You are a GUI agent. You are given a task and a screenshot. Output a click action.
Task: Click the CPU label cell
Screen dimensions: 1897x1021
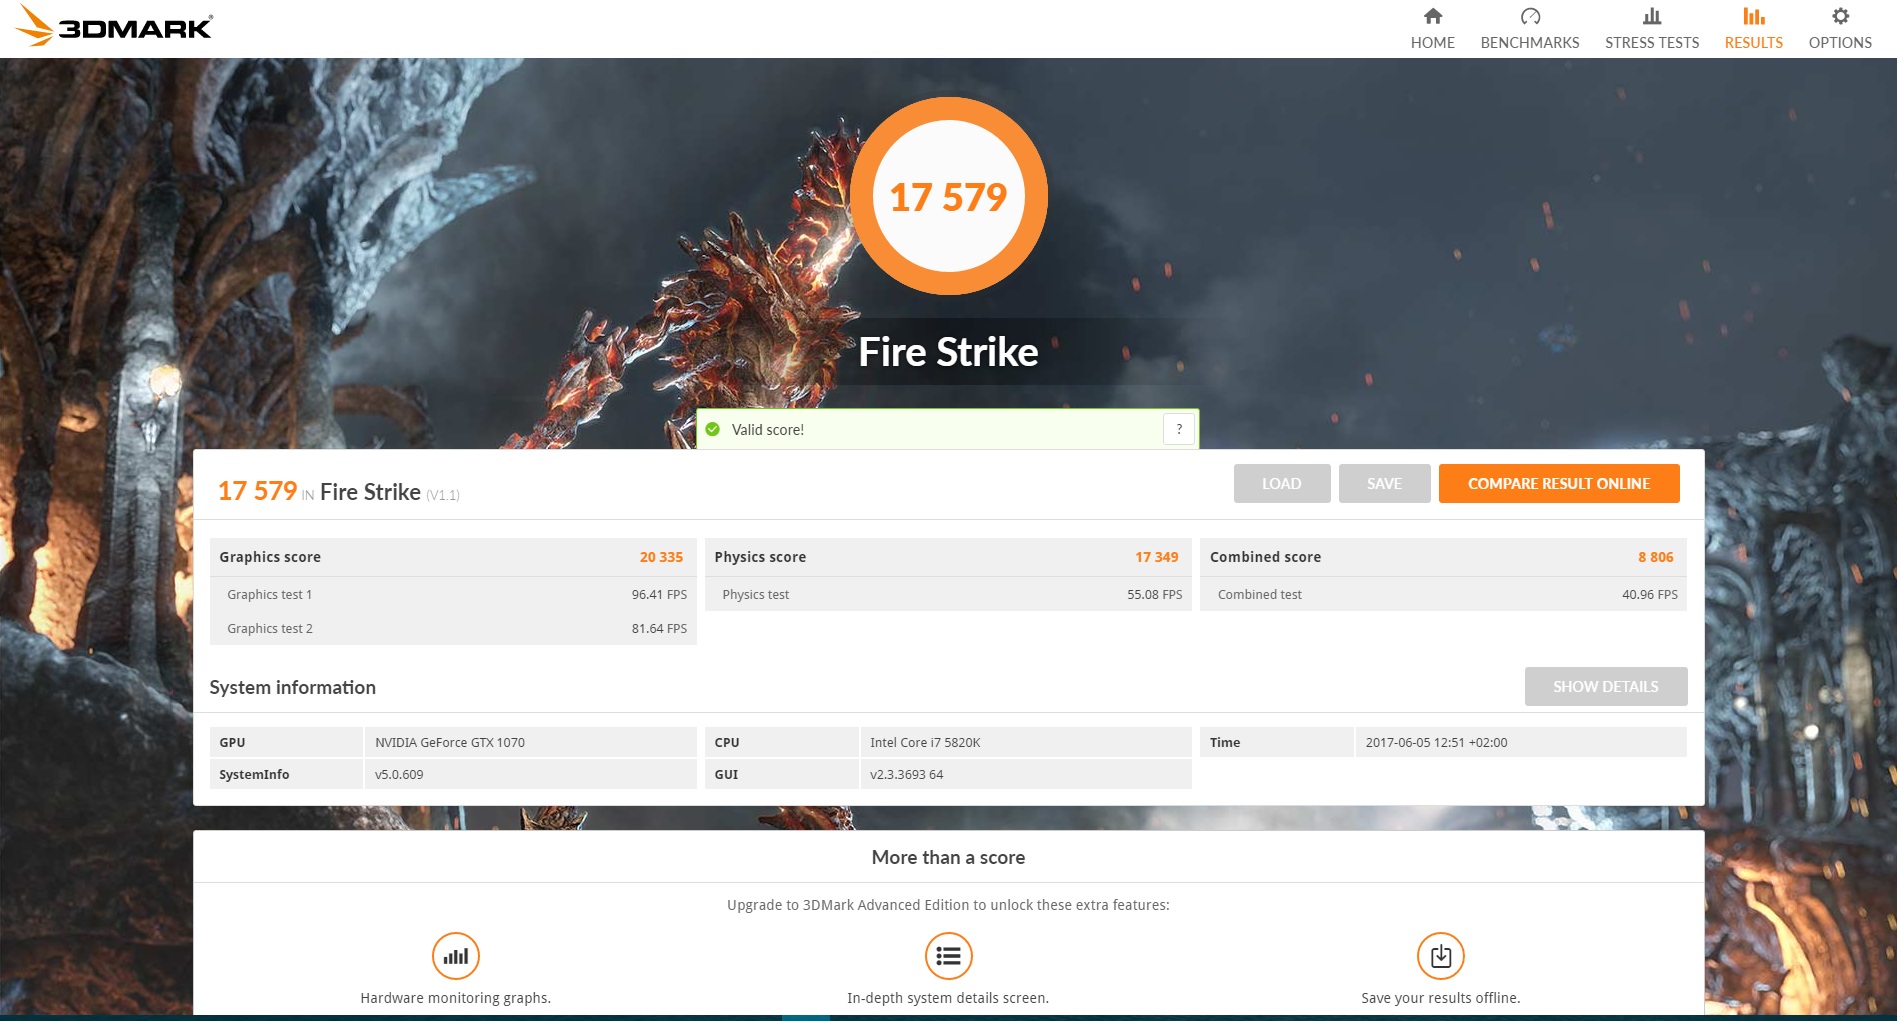point(781,742)
